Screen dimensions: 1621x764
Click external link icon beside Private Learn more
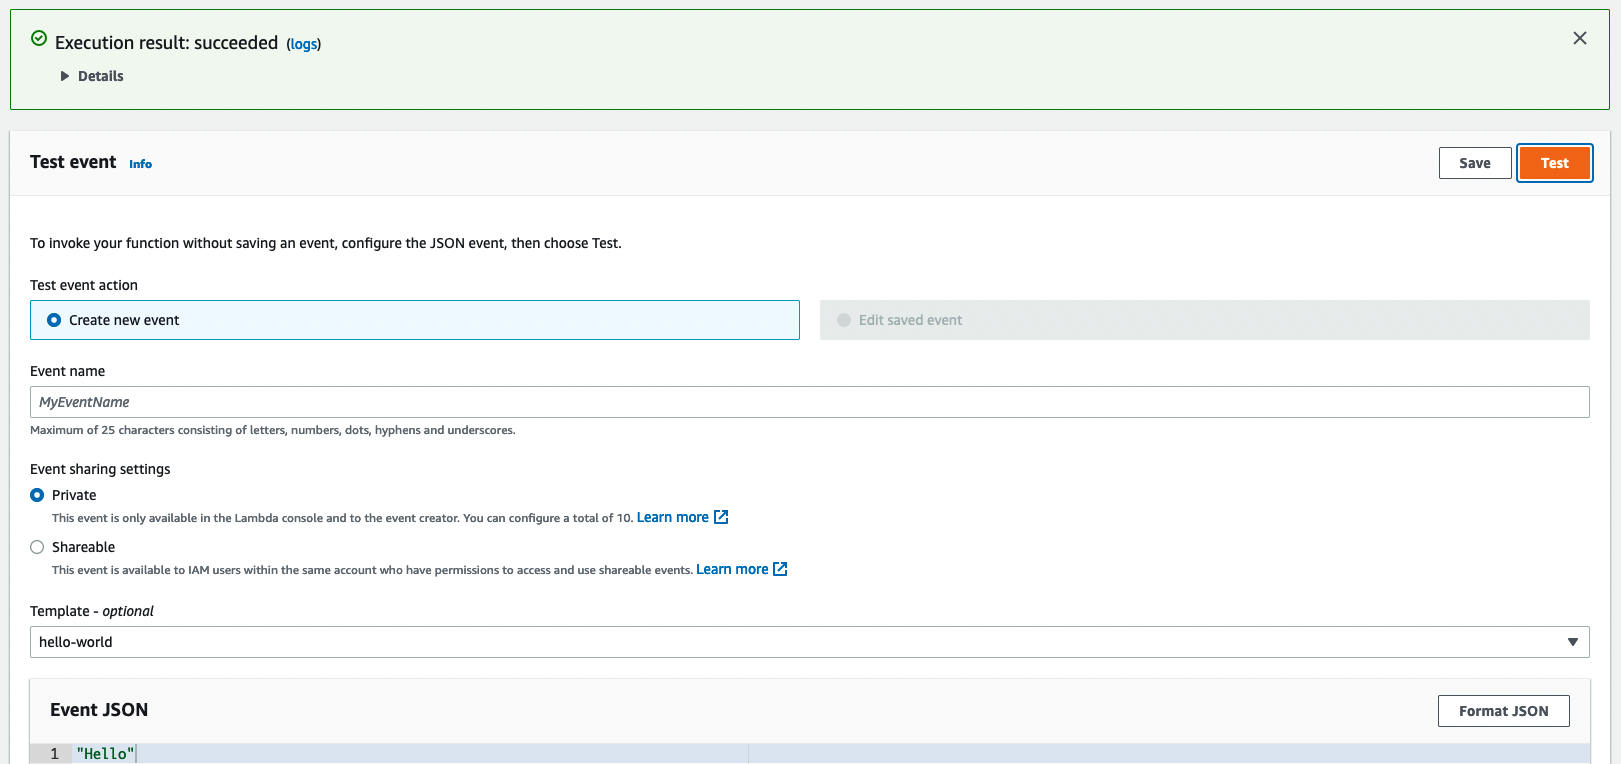pyautogui.click(x=721, y=517)
